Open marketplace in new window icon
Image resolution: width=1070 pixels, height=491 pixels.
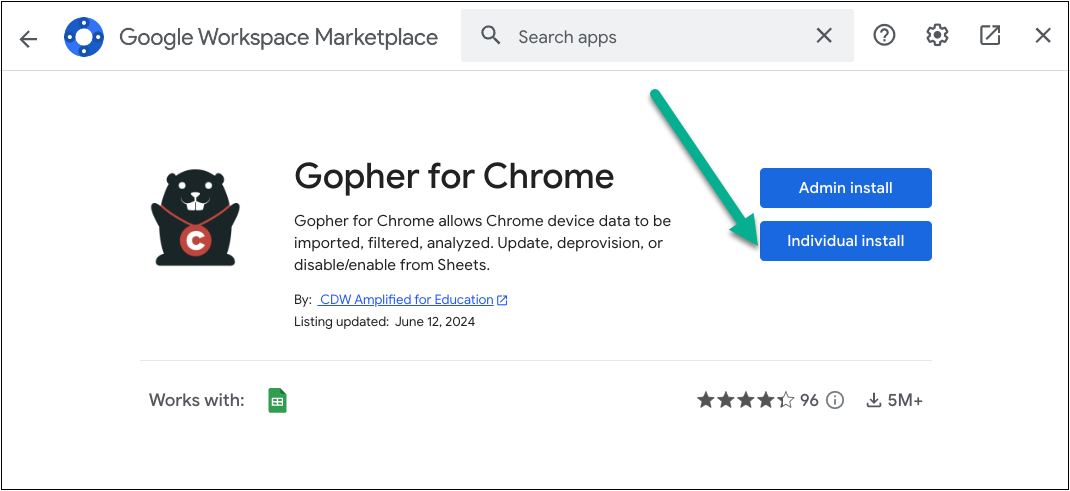pos(989,35)
